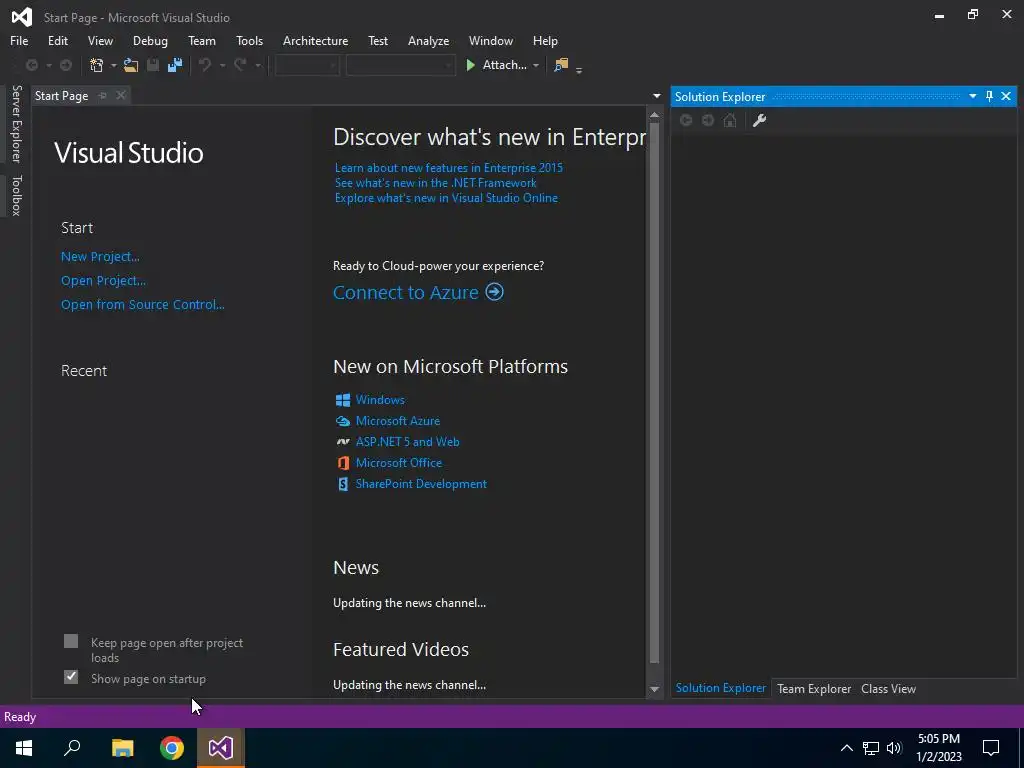Click the Navigate Backward toolbar icon
Viewport: 1024px width, 768px height.
click(31, 65)
